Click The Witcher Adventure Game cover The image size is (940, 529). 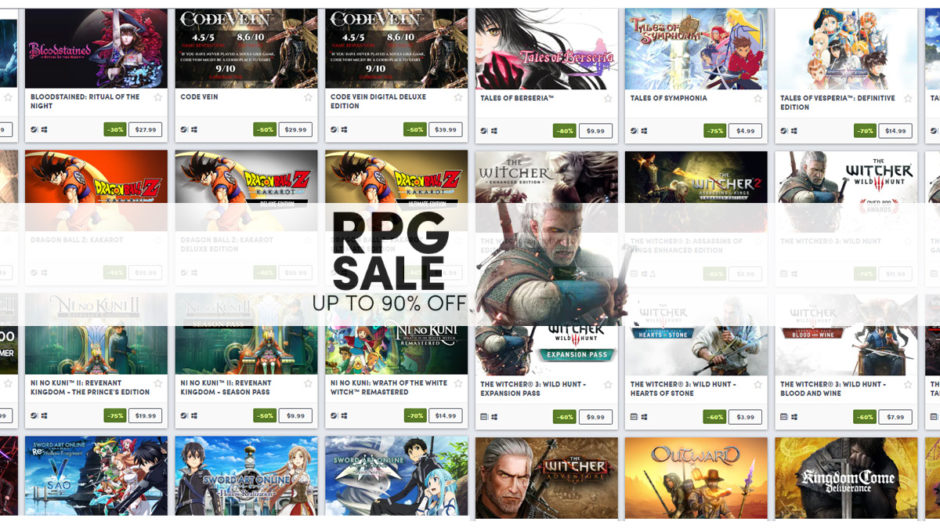pos(546,477)
